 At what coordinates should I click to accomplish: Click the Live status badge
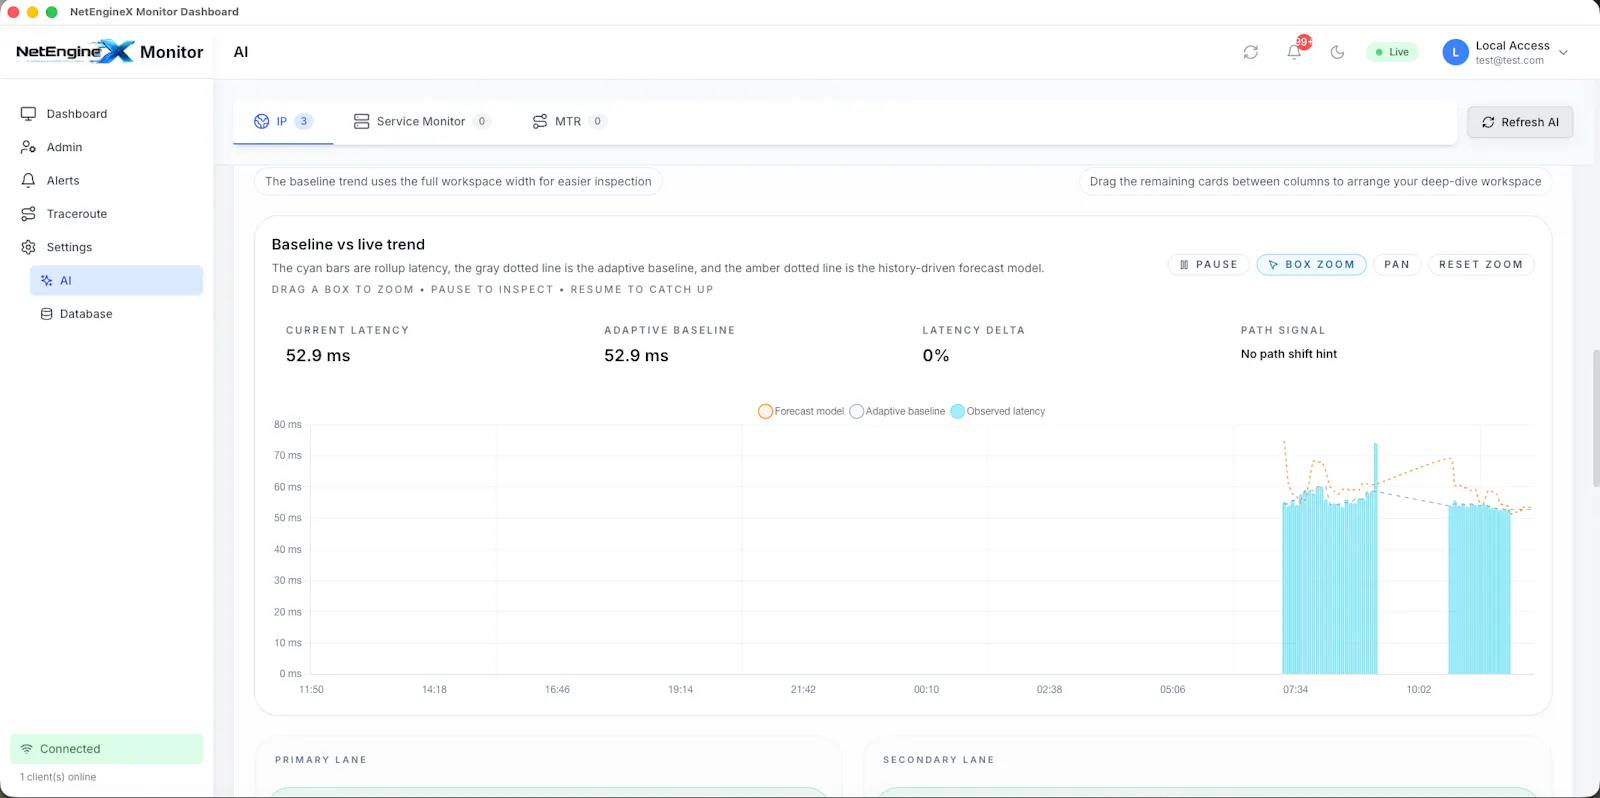(x=1392, y=52)
